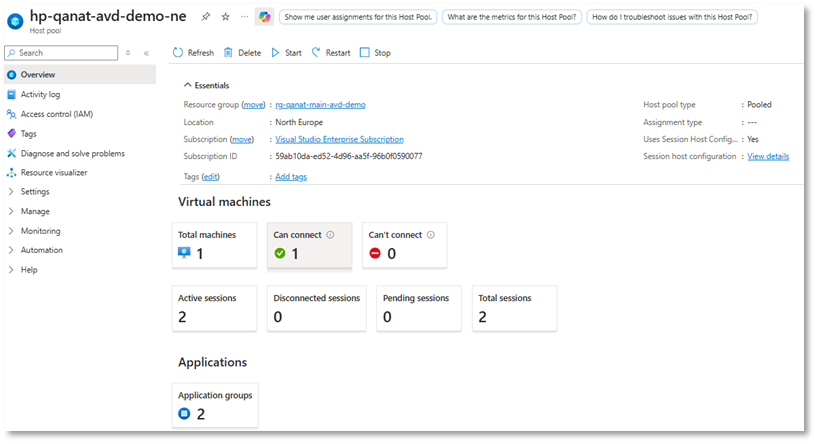817x444 pixels.
Task: Open Activity log from sidebar
Action: click(40, 95)
